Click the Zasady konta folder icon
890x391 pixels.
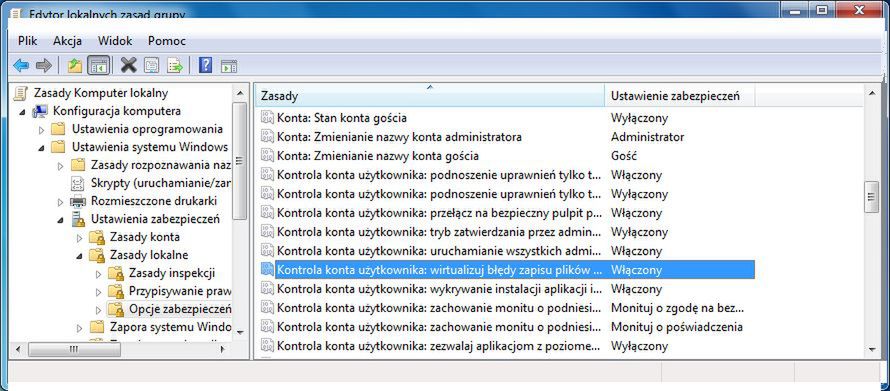click(x=97, y=237)
